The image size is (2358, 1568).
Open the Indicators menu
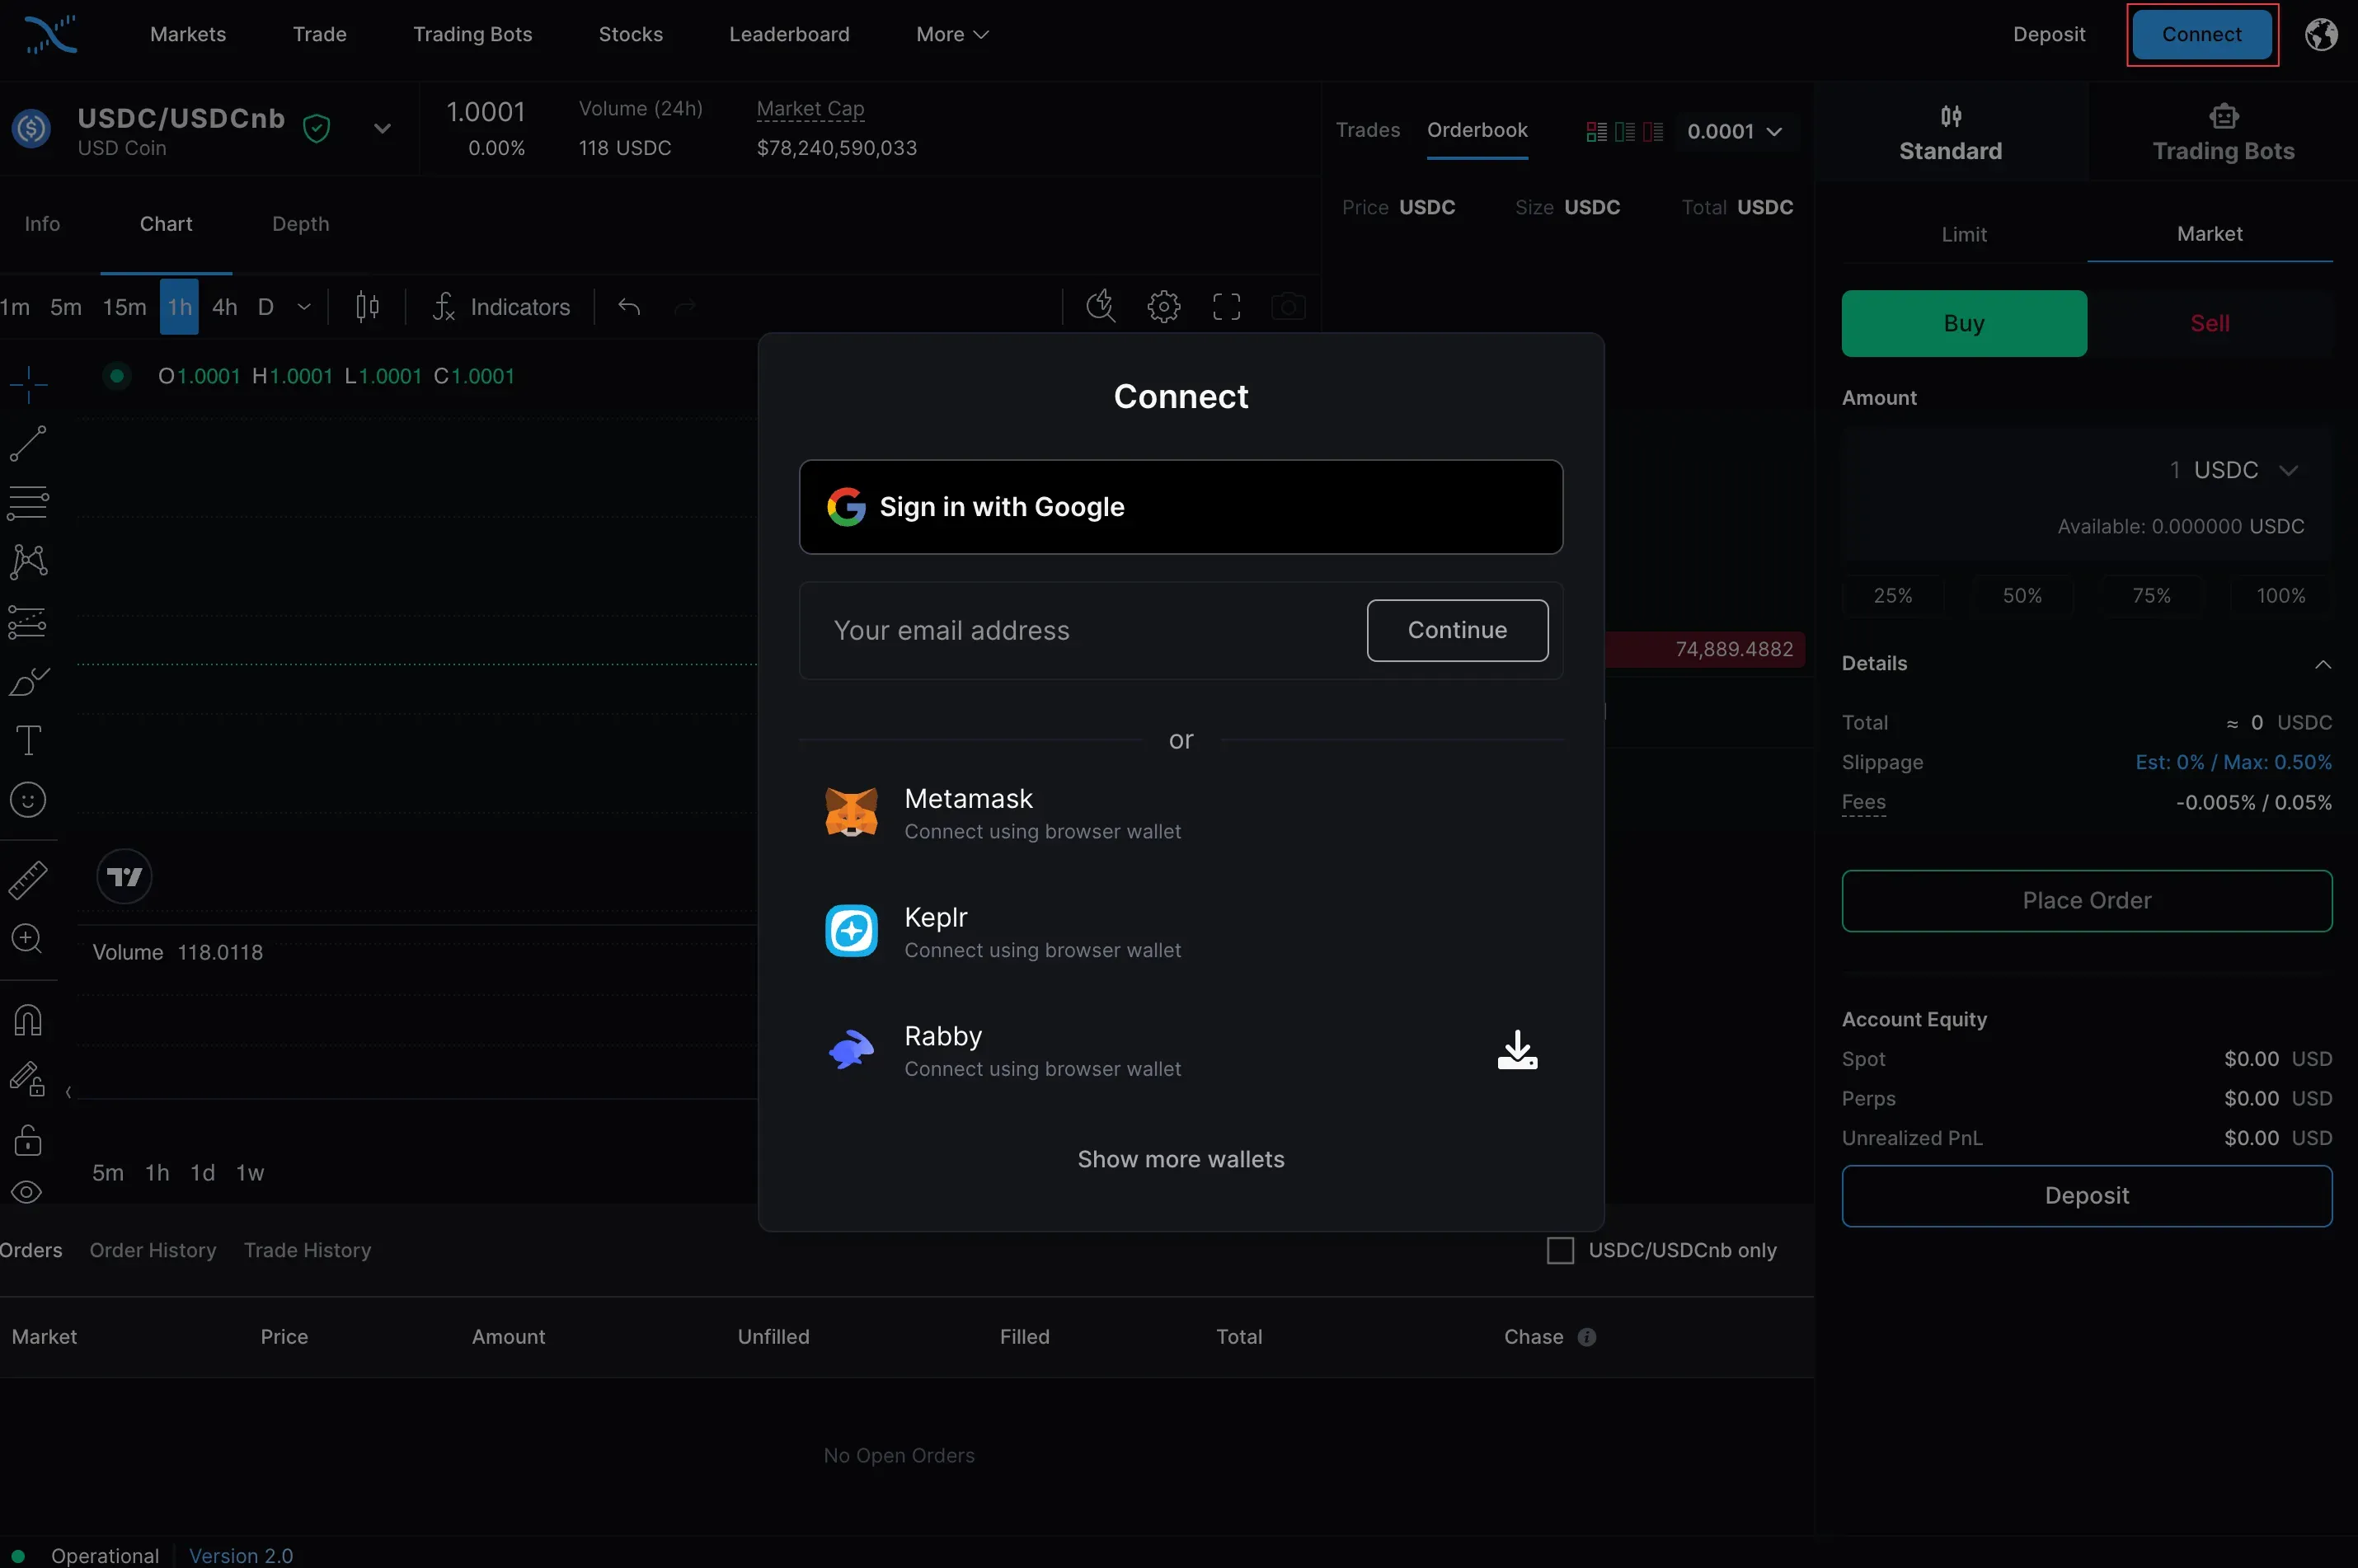click(501, 307)
